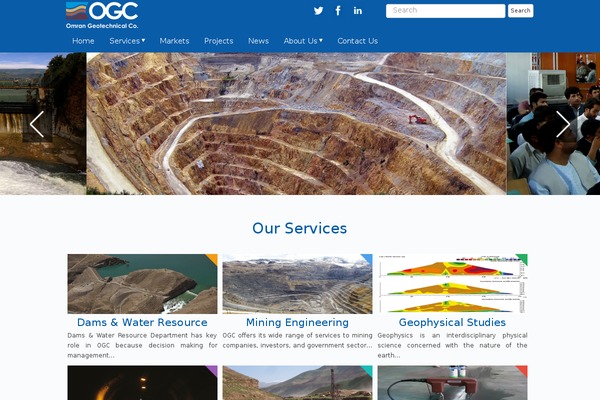Image resolution: width=600 pixels, height=400 pixels.
Task: Open Mining Engineering heading link
Action: coord(297,322)
